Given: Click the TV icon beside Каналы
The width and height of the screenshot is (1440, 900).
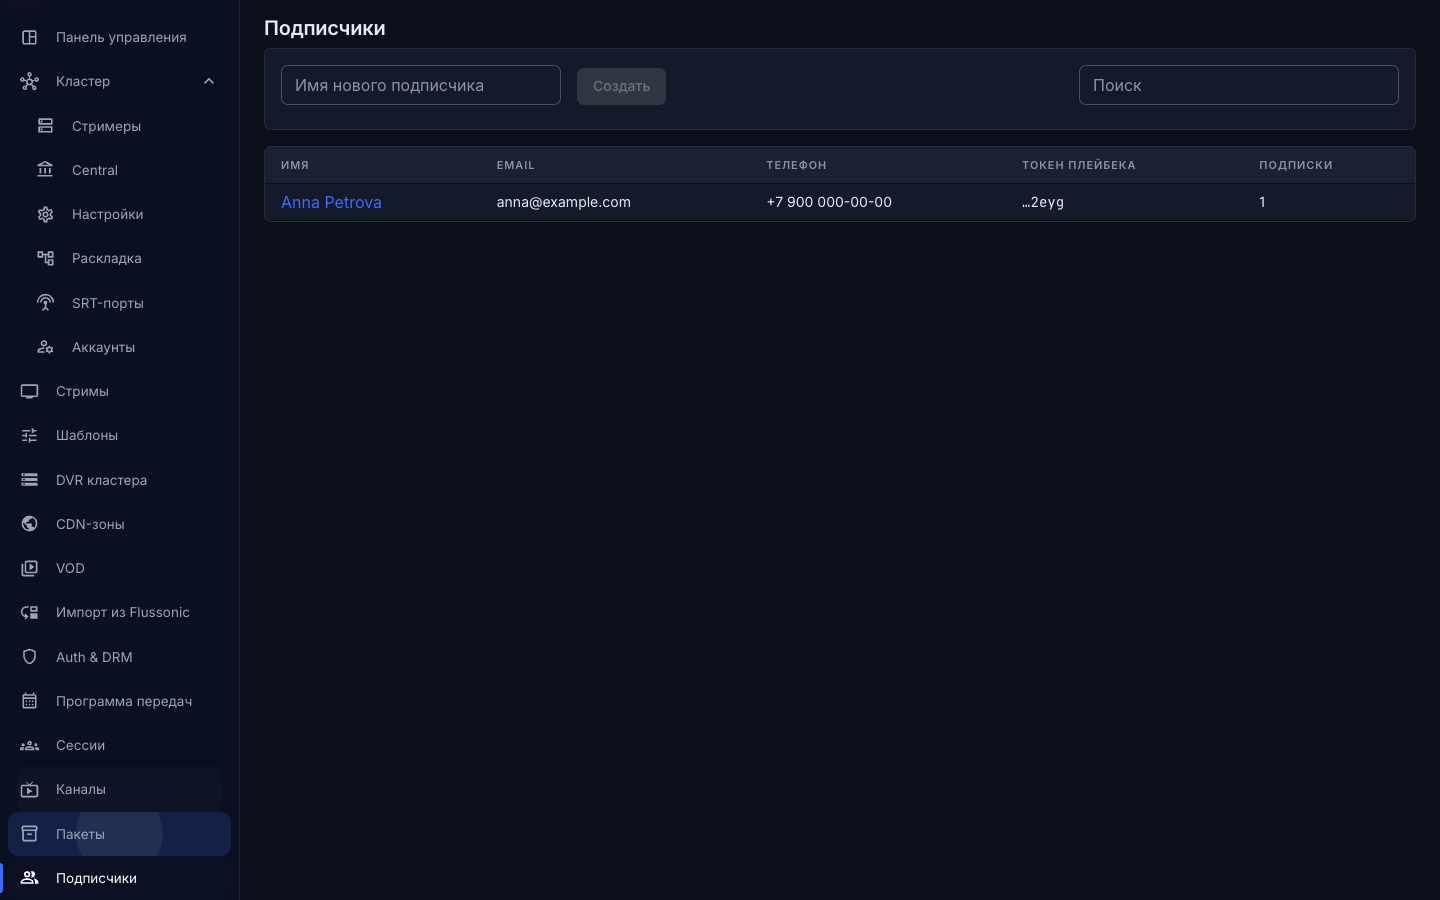Looking at the screenshot, I should [30, 789].
